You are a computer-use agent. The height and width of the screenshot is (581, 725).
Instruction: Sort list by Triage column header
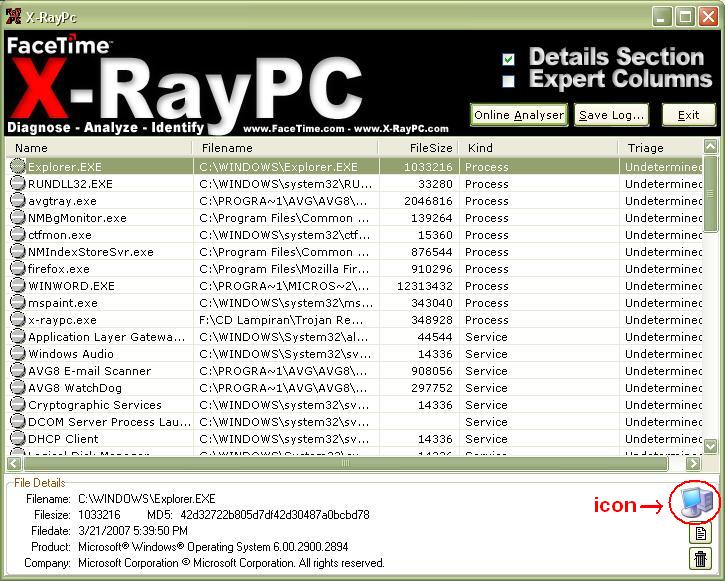tap(661, 148)
